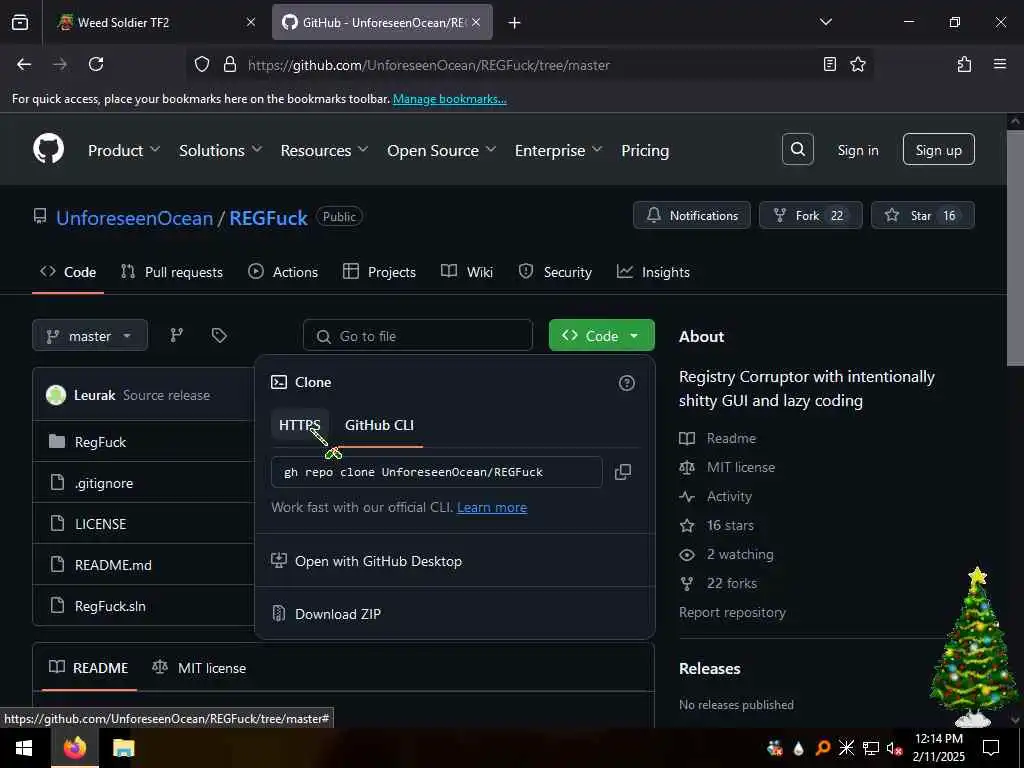
Task: Go back with the browser back arrow
Action: click(x=24, y=64)
